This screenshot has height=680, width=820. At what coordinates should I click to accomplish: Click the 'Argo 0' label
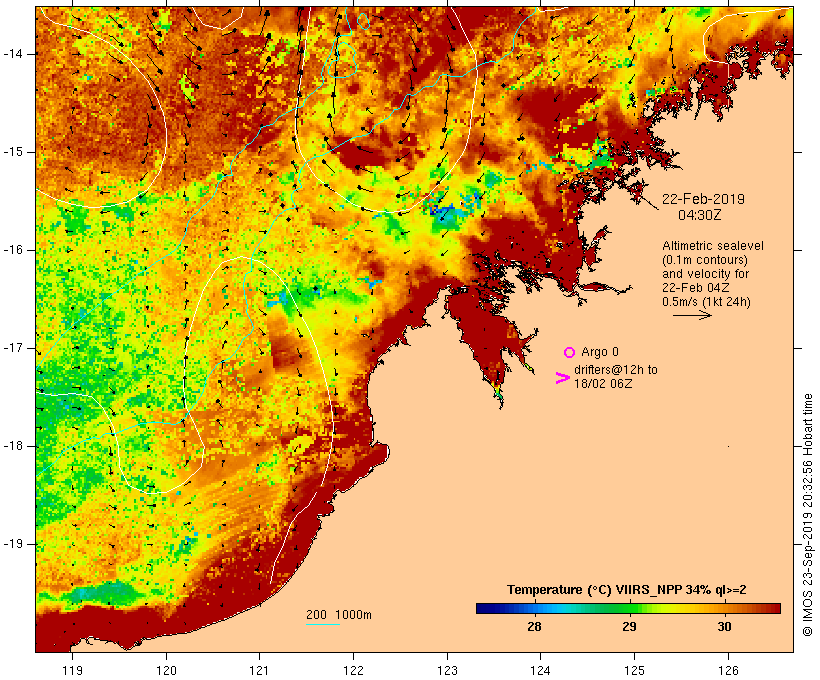pos(600,352)
